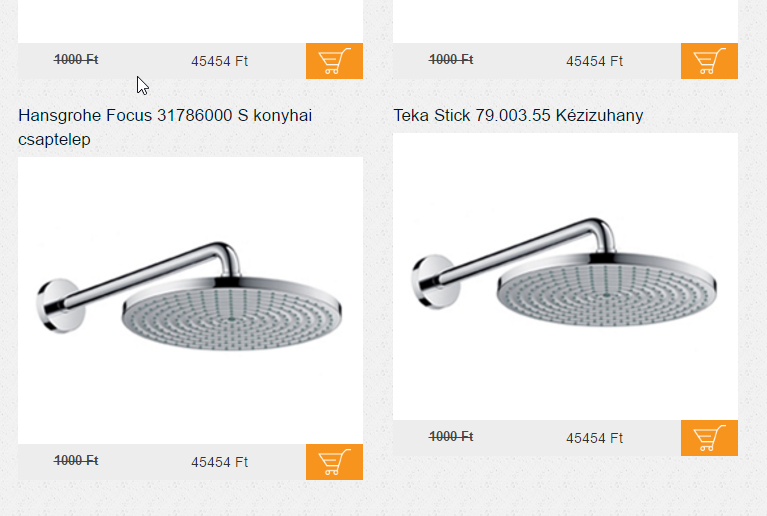Image resolution: width=767 pixels, height=516 pixels.
Task: Open Hansgrohe Focus 31786000 S konyhai csaptelep link
Action: [x=165, y=127]
